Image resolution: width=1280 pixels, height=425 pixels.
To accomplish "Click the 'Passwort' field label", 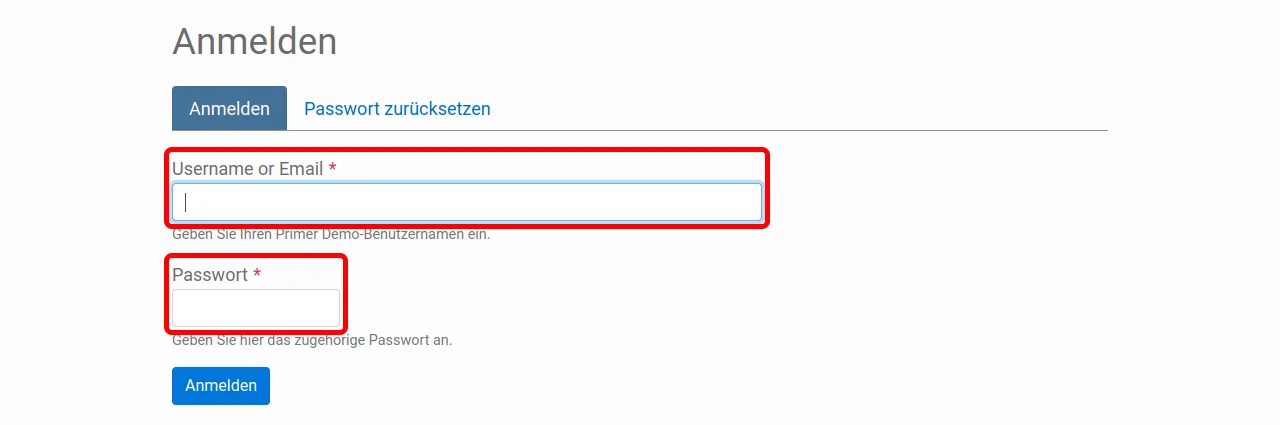I will (210, 275).
